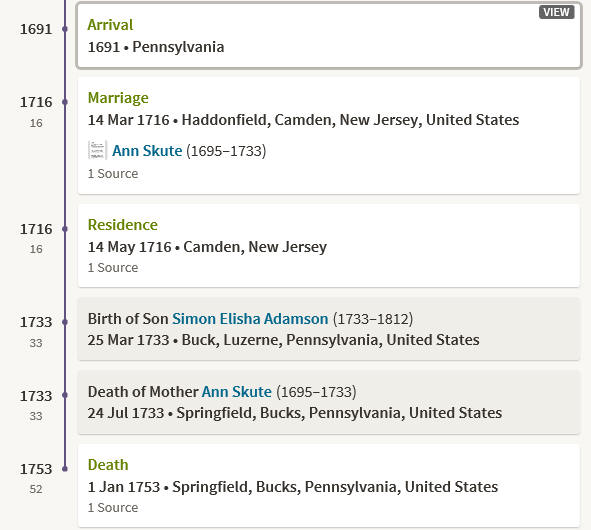
Task: Select the 1716 Marriage timeline dot
Action: pos(65,102)
